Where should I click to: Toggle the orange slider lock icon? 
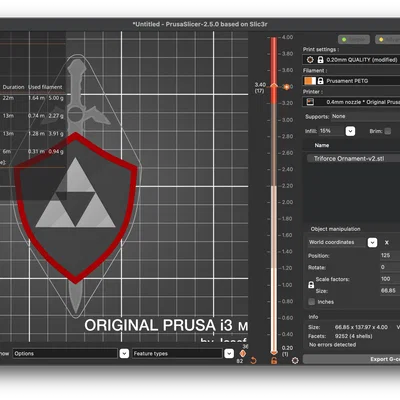coord(274,360)
